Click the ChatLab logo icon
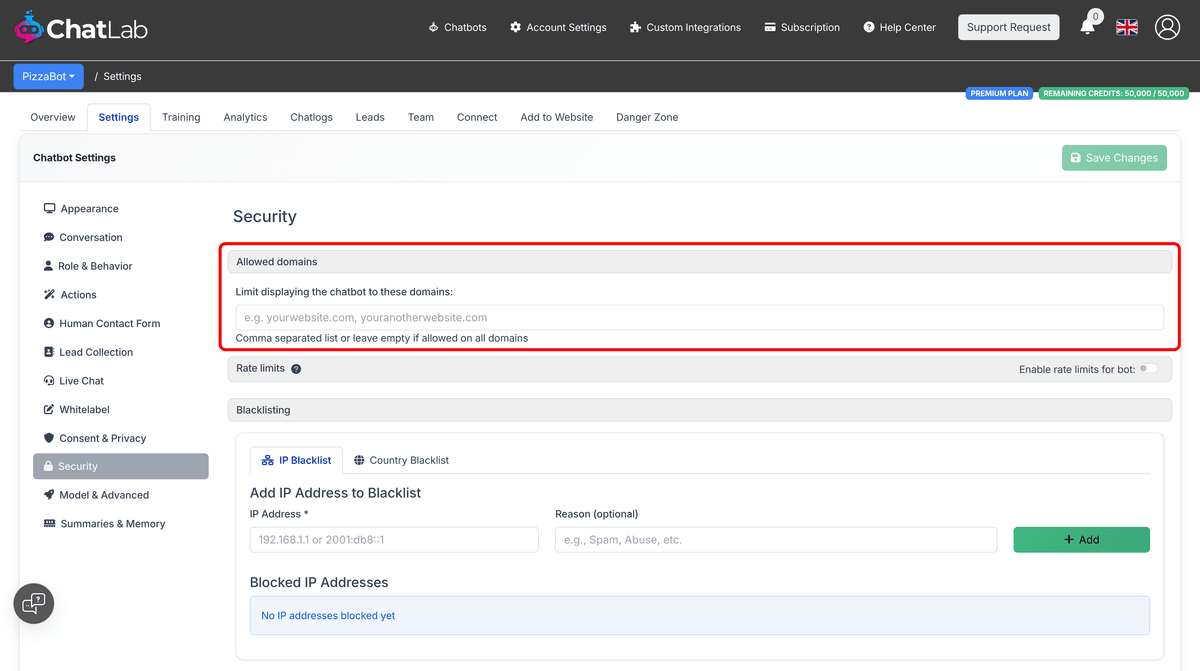Viewport: 1200px width, 671px height. coord(28,27)
